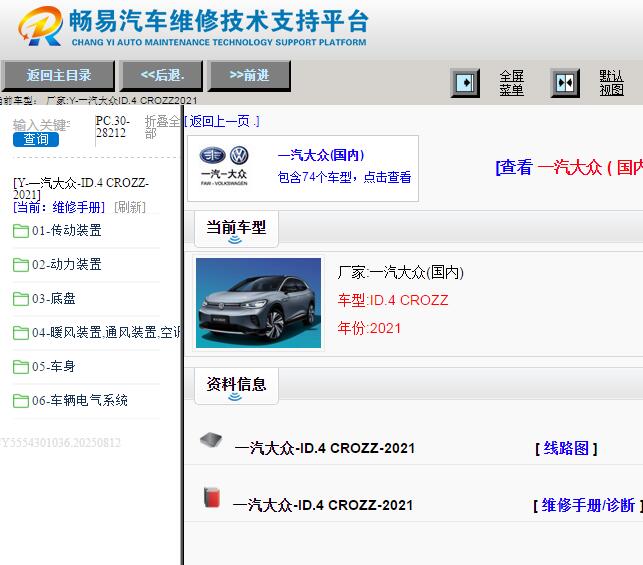643x565 pixels.
Task: Click the full-screen menu arrow icon
Action: [x=465, y=83]
